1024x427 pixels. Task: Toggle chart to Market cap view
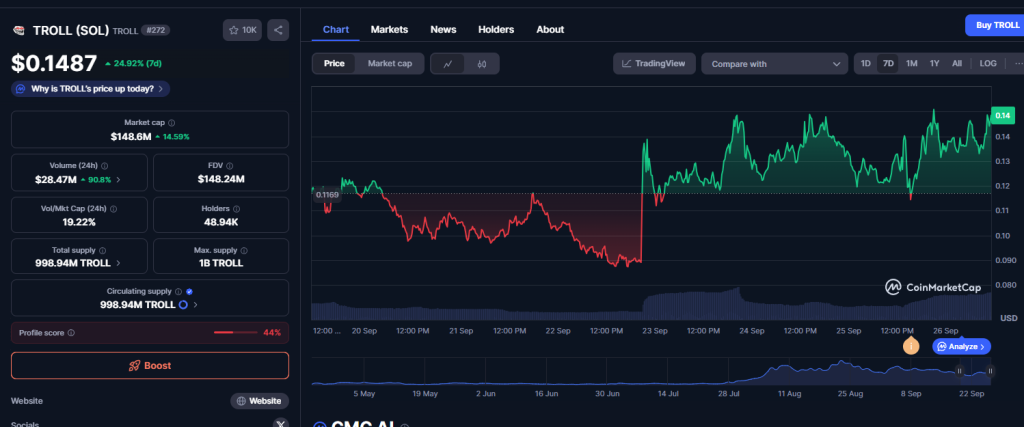point(389,64)
